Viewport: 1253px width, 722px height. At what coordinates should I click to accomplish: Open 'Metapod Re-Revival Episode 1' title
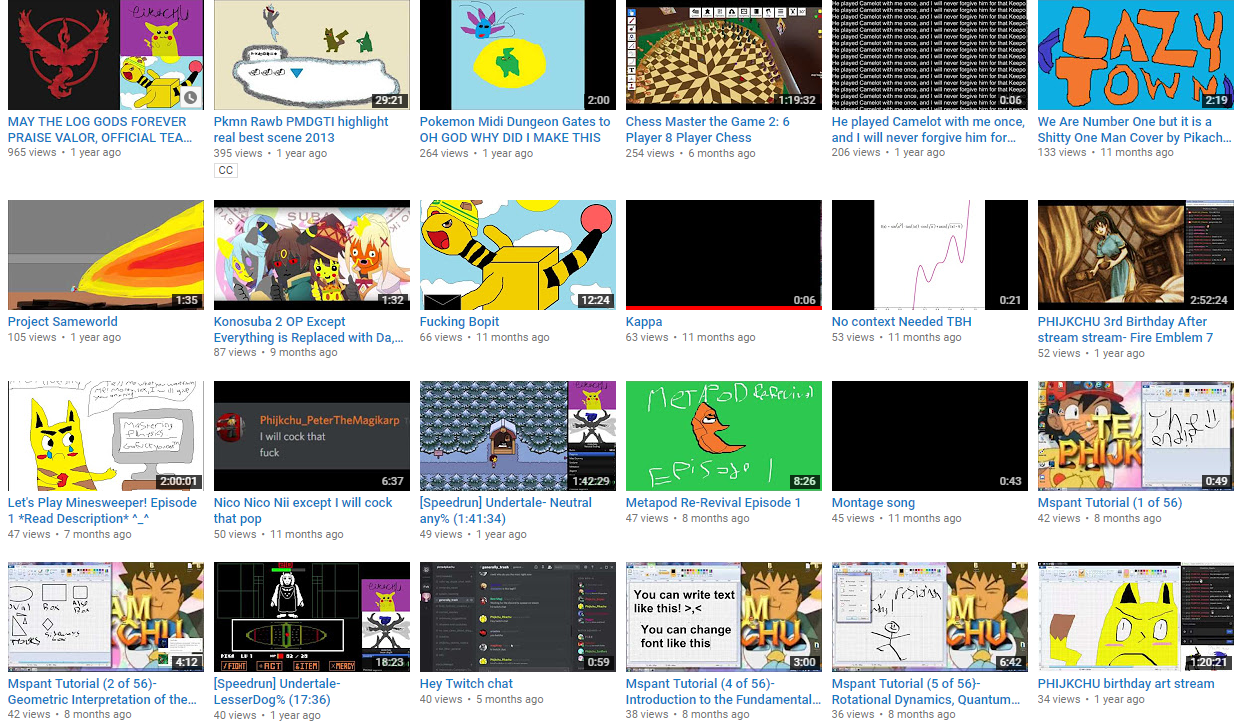713,503
